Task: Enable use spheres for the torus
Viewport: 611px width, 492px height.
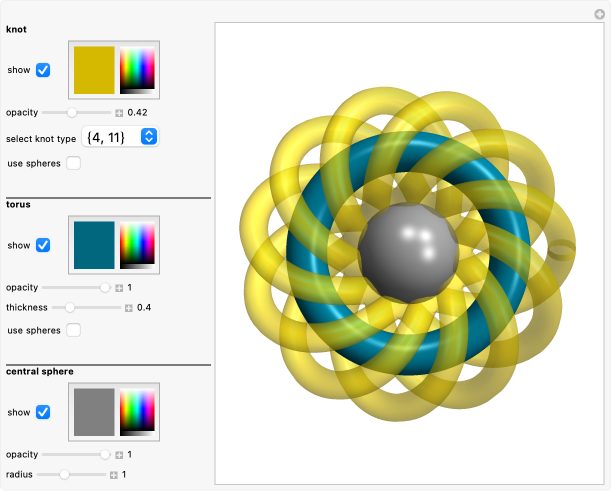Action: click(x=74, y=330)
